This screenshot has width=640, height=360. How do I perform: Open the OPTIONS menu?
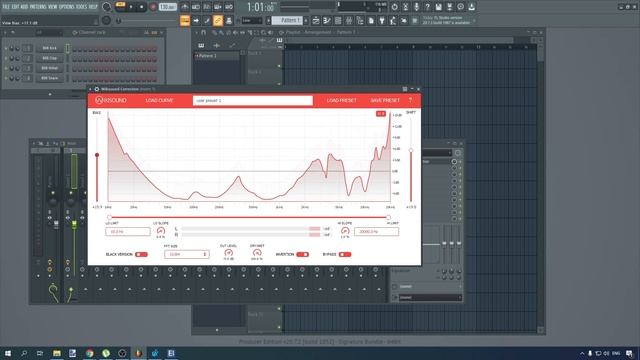[x=67, y=7]
